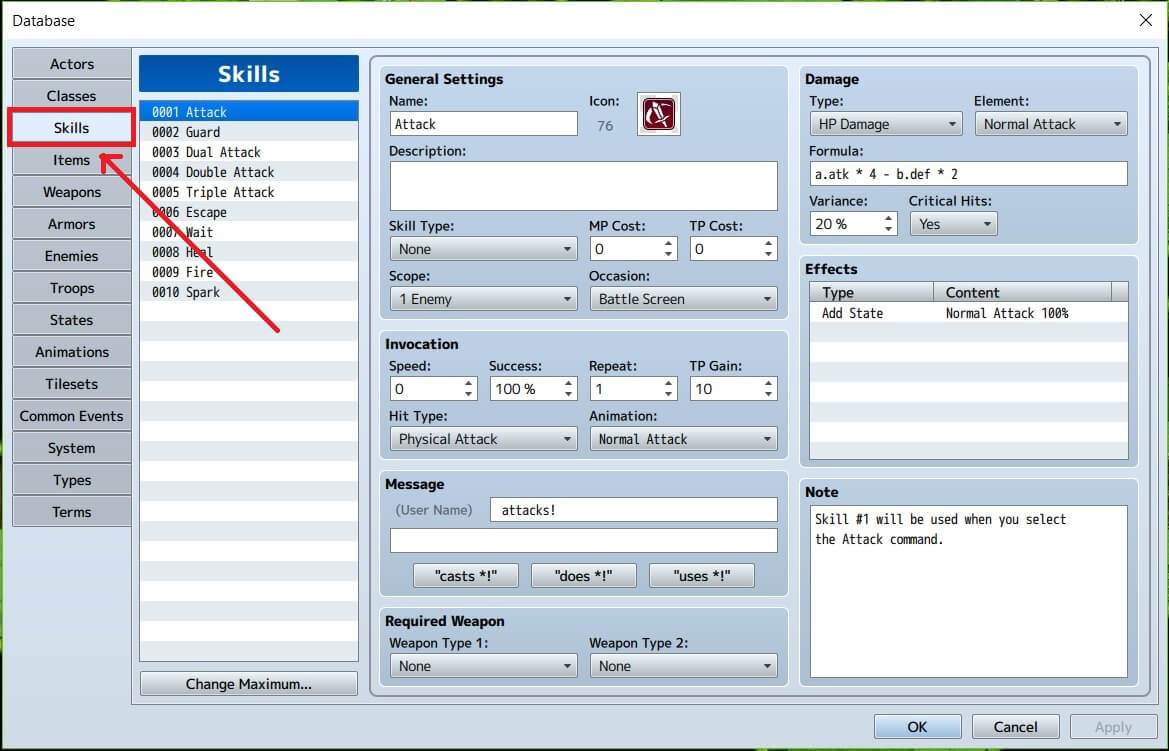Open the Skill Type dropdown
The width and height of the screenshot is (1169, 751).
483,249
